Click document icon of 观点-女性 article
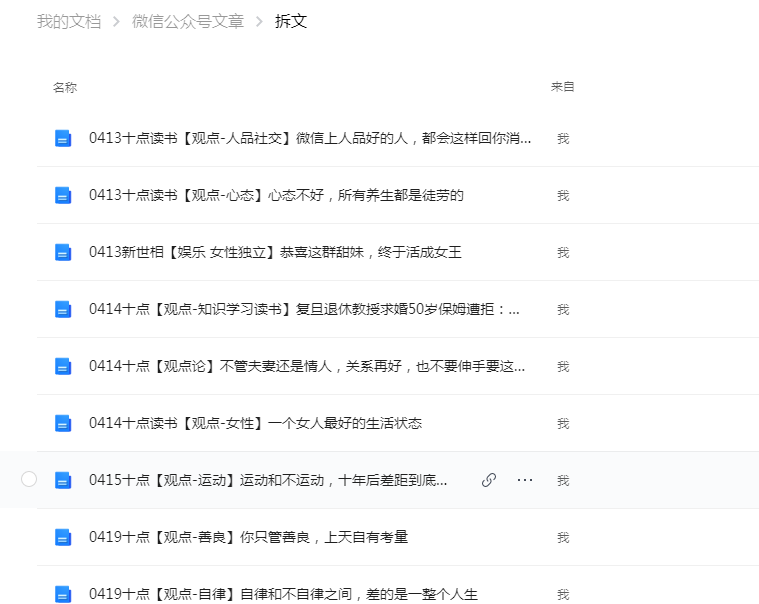Screen dimensions: 759x604 63,423
